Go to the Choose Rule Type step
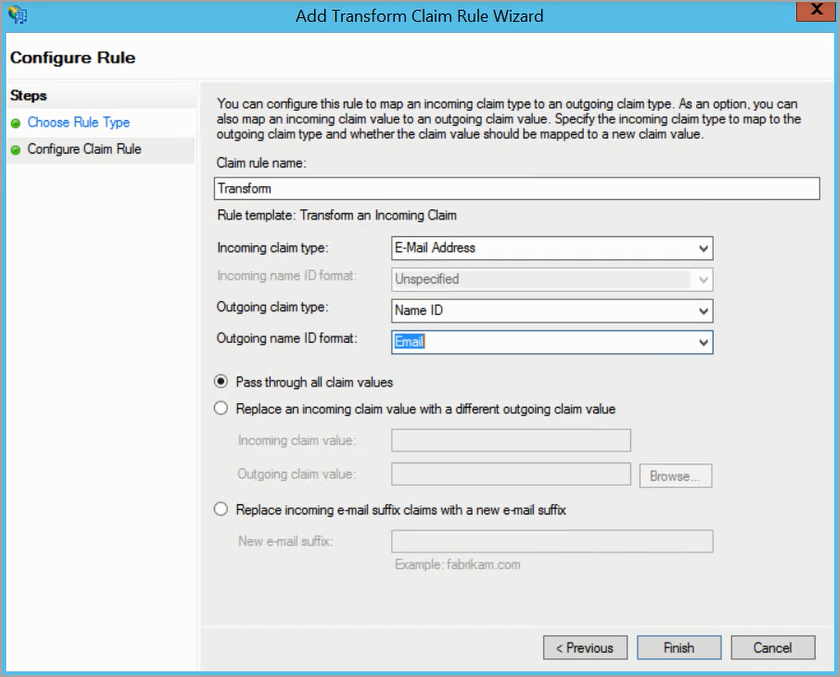 [x=78, y=123]
